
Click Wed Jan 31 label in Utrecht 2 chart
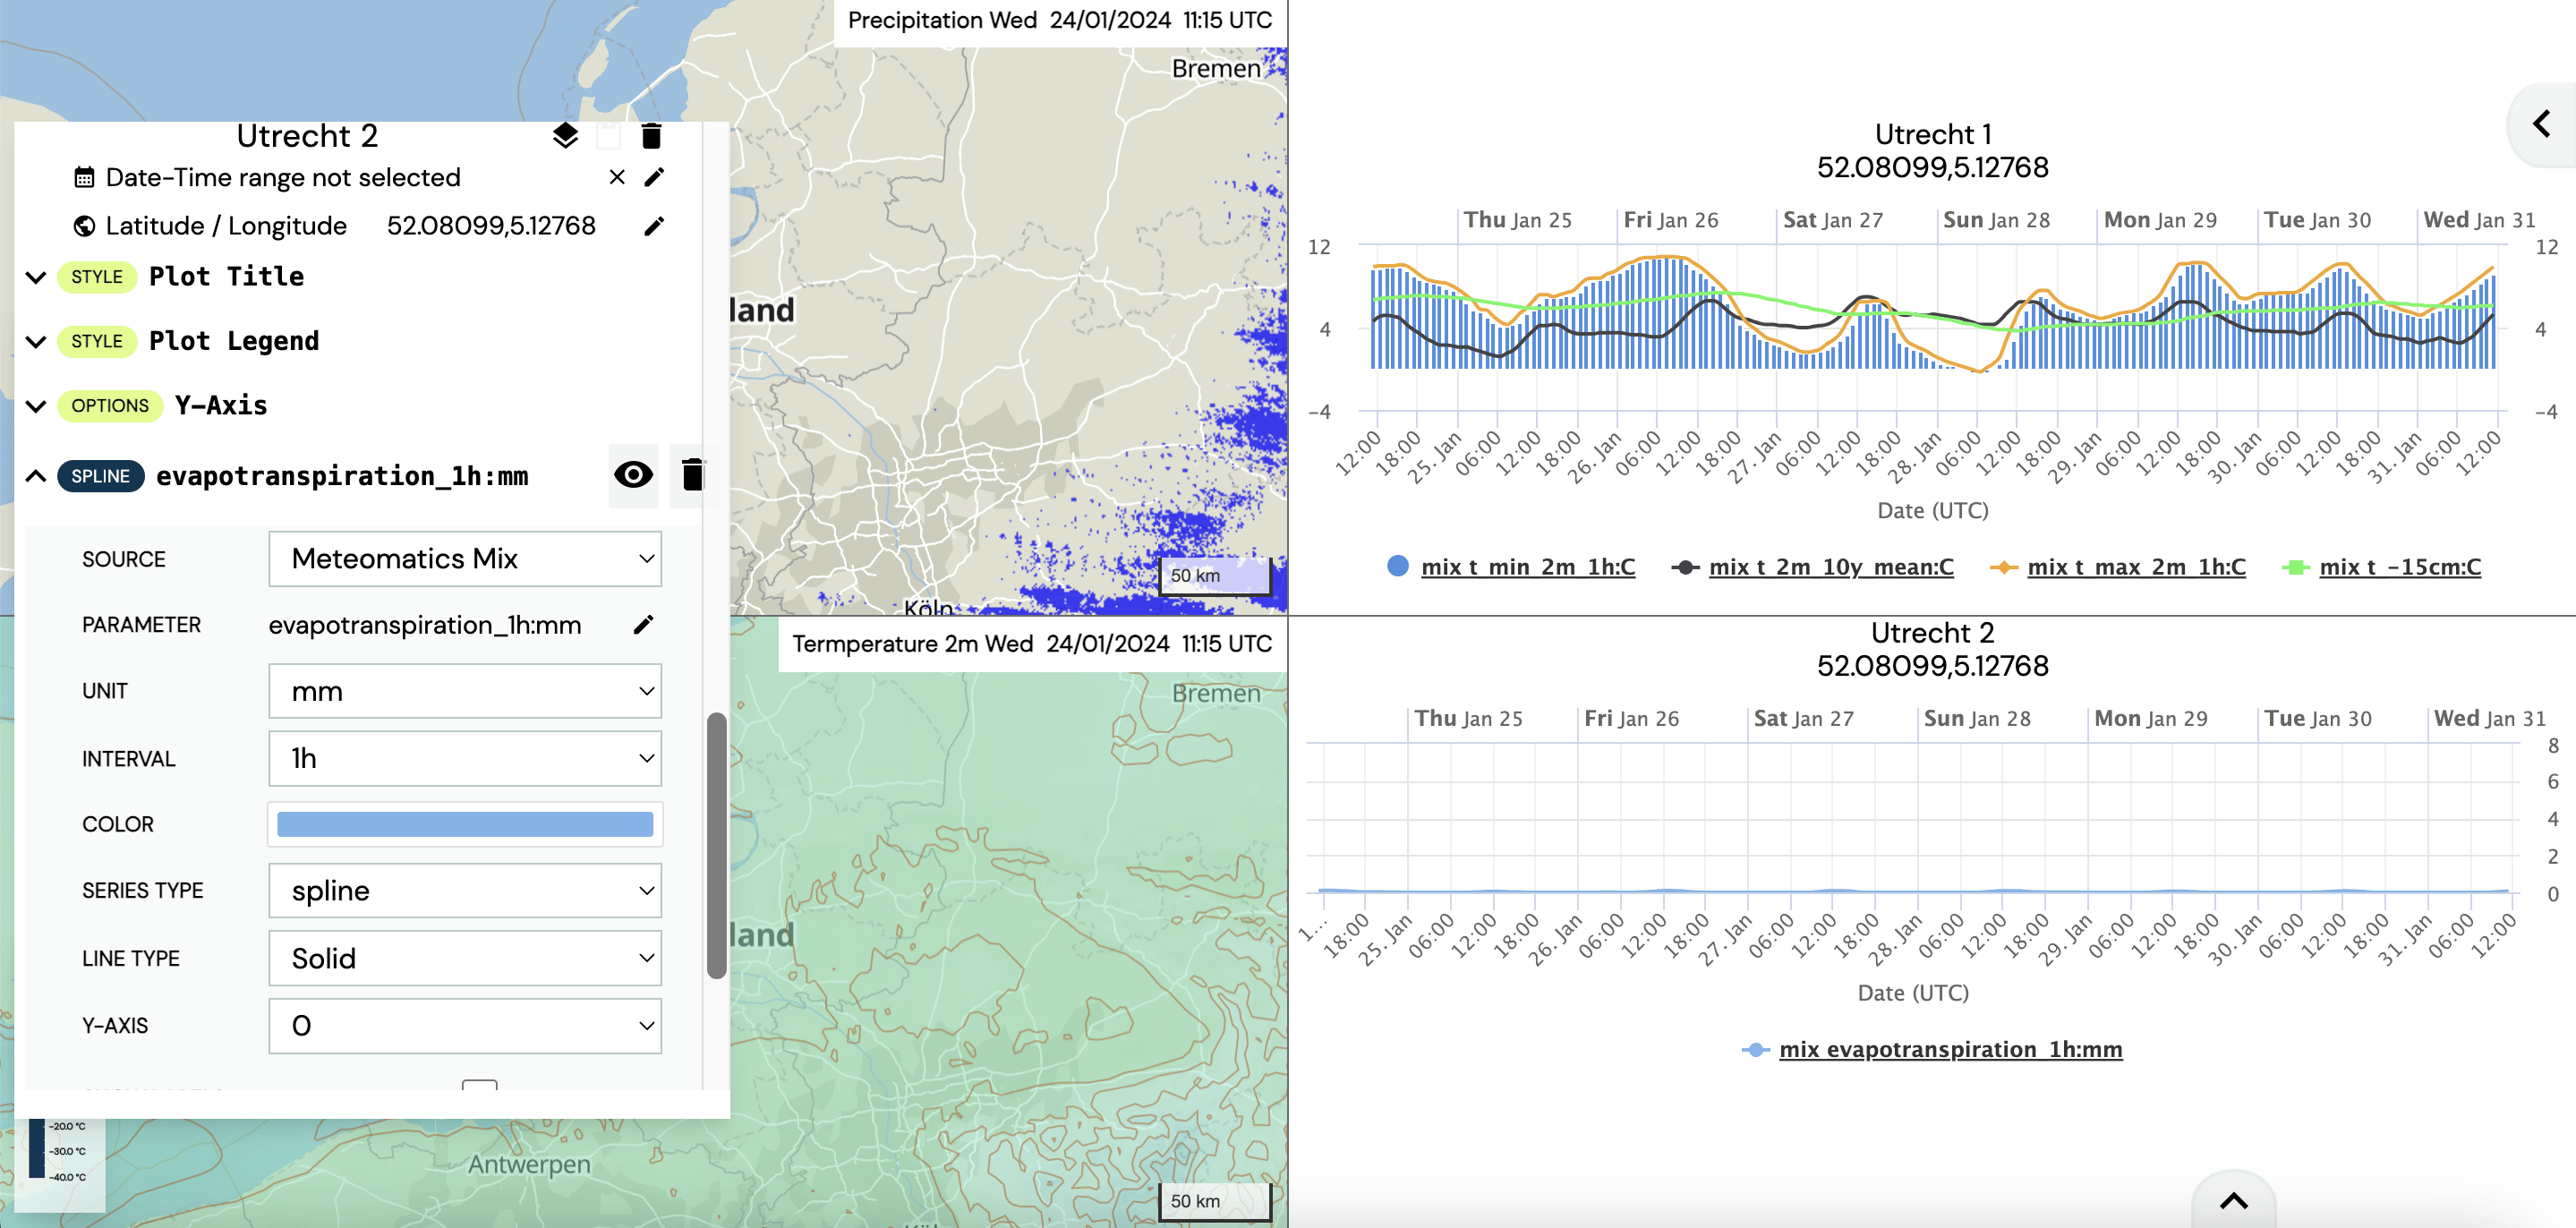(2490, 718)
